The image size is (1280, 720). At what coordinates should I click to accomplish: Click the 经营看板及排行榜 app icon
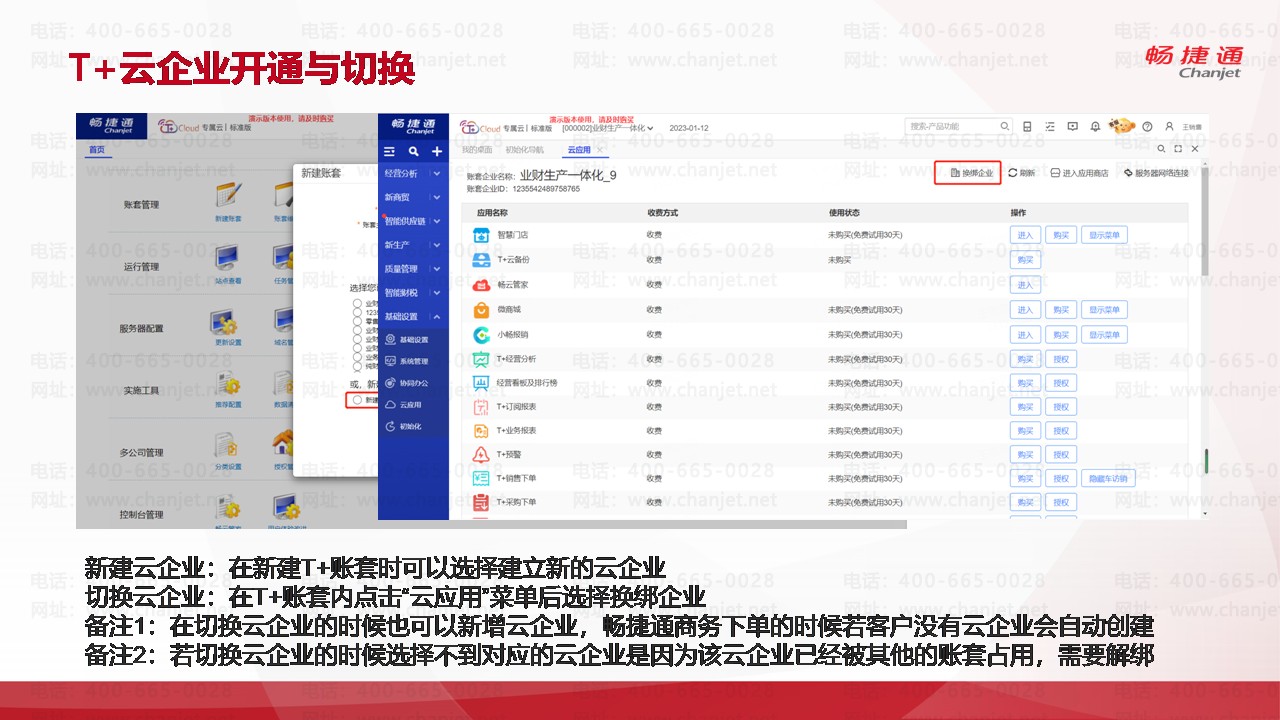(480, 382)
